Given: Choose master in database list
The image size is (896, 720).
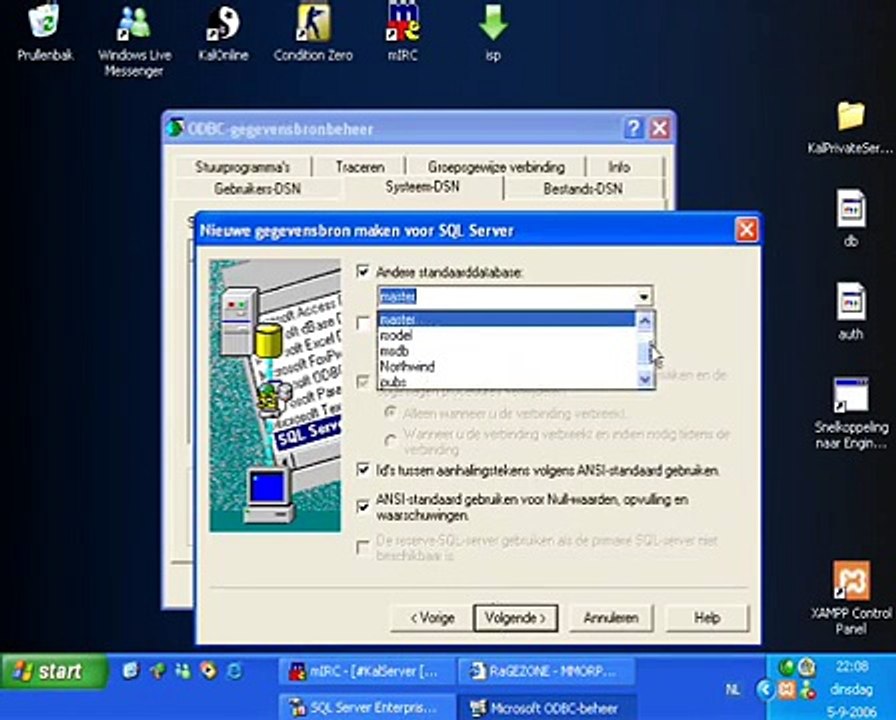Looking at the screenshot, I should 506,319.
